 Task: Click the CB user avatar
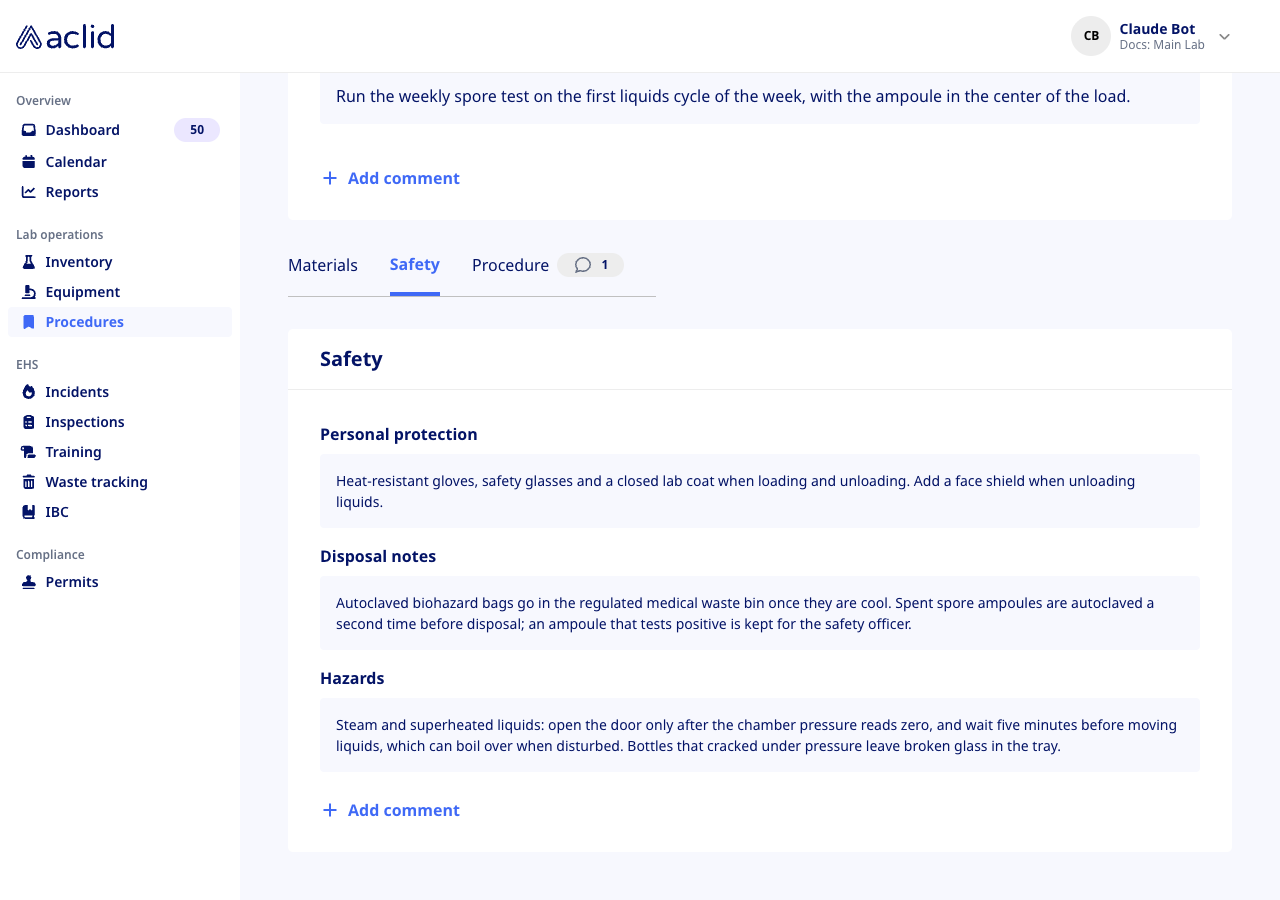[1091, 36]
